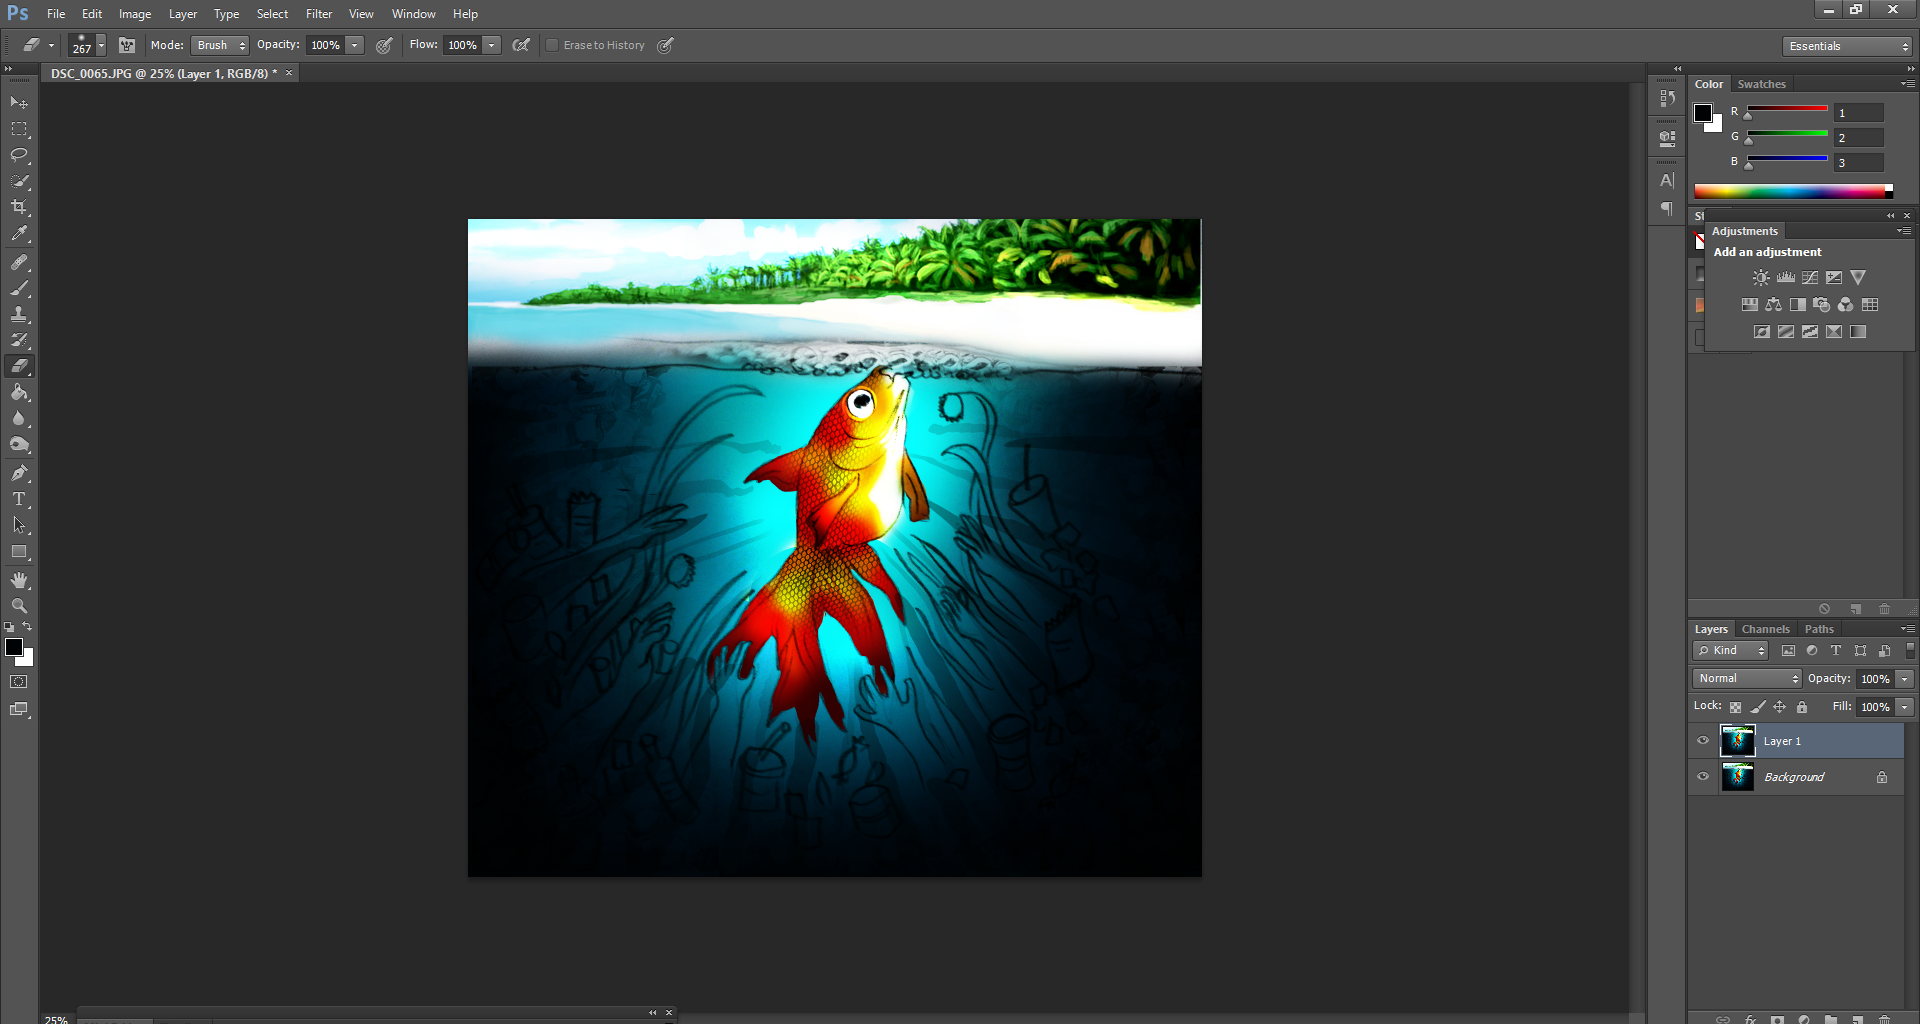This screenshot has width=1920, height=1024.
Task: Toggle layer filtering switch on/off
Action: coord(1910,651)
